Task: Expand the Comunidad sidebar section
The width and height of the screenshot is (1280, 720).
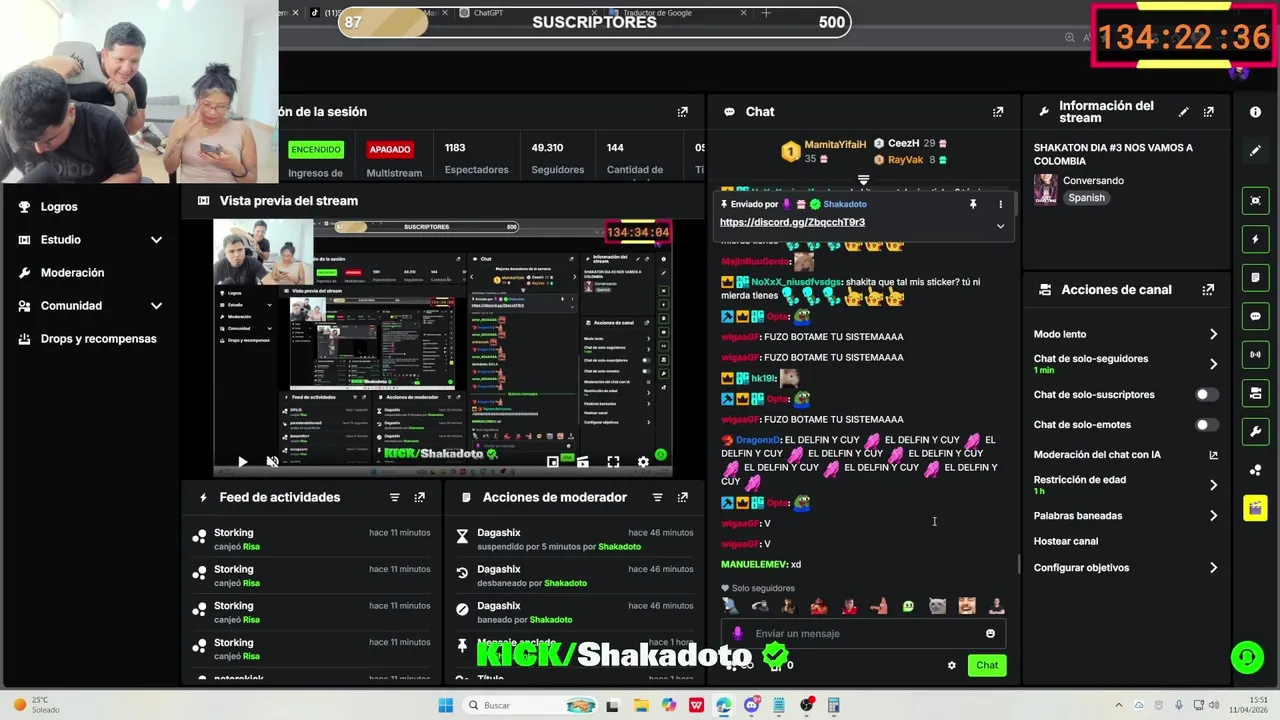Action: (x=156, y=306)
